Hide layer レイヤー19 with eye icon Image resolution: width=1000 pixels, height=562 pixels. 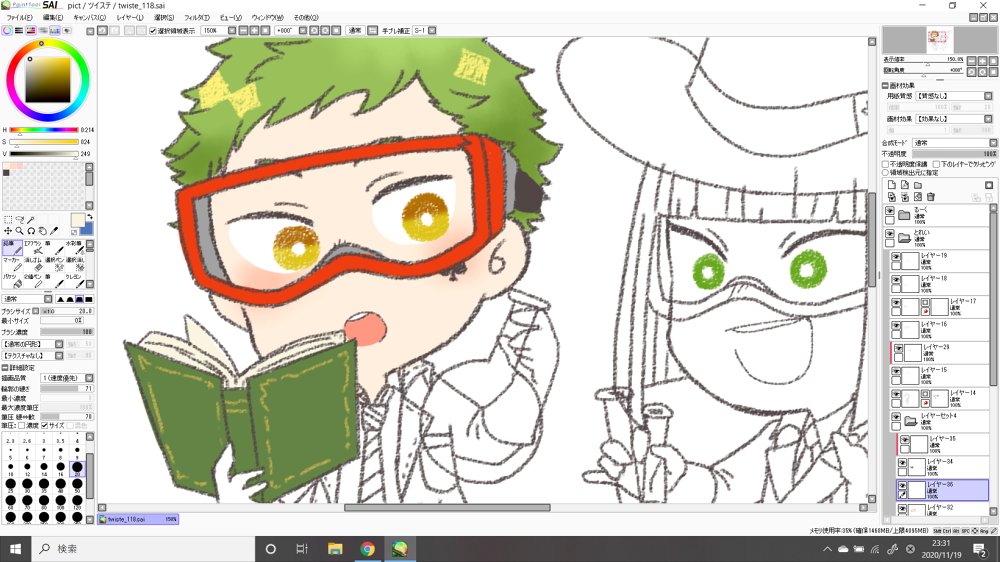896,256
